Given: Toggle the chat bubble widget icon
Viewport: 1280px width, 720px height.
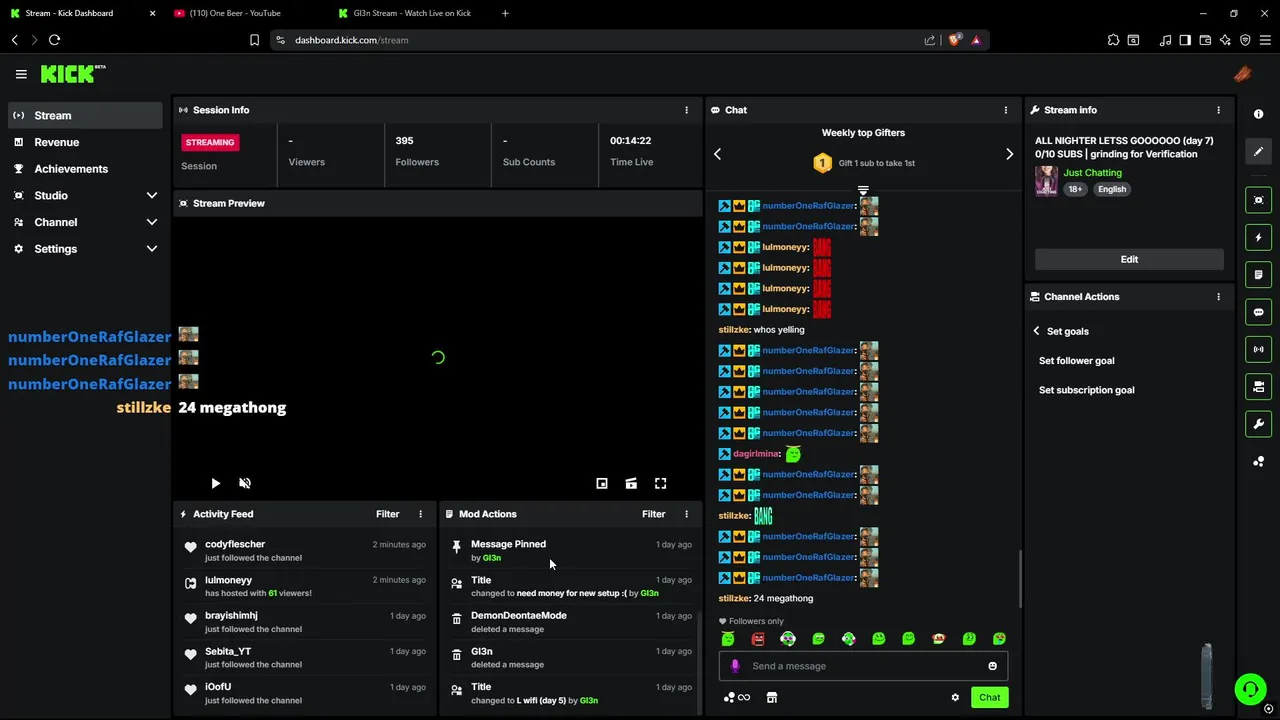Looking at the screenshot, I should point(1258,312).
